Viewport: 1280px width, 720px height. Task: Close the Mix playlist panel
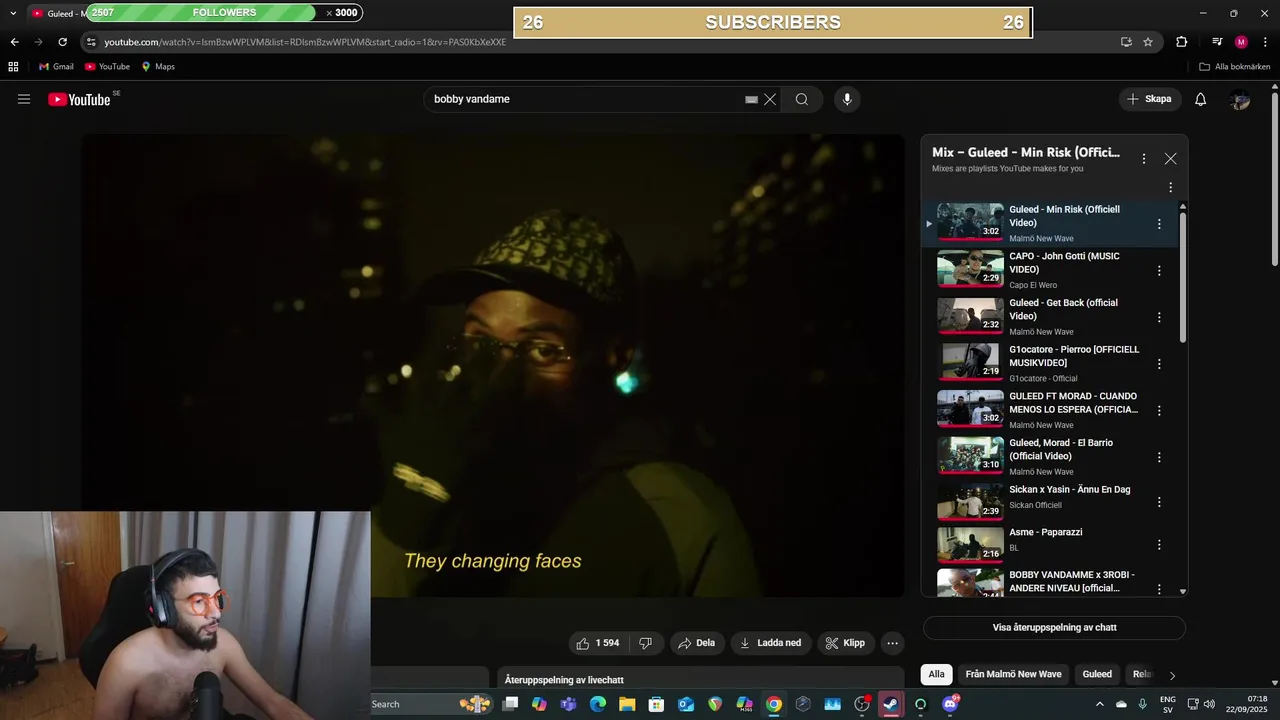(1170, 159)
